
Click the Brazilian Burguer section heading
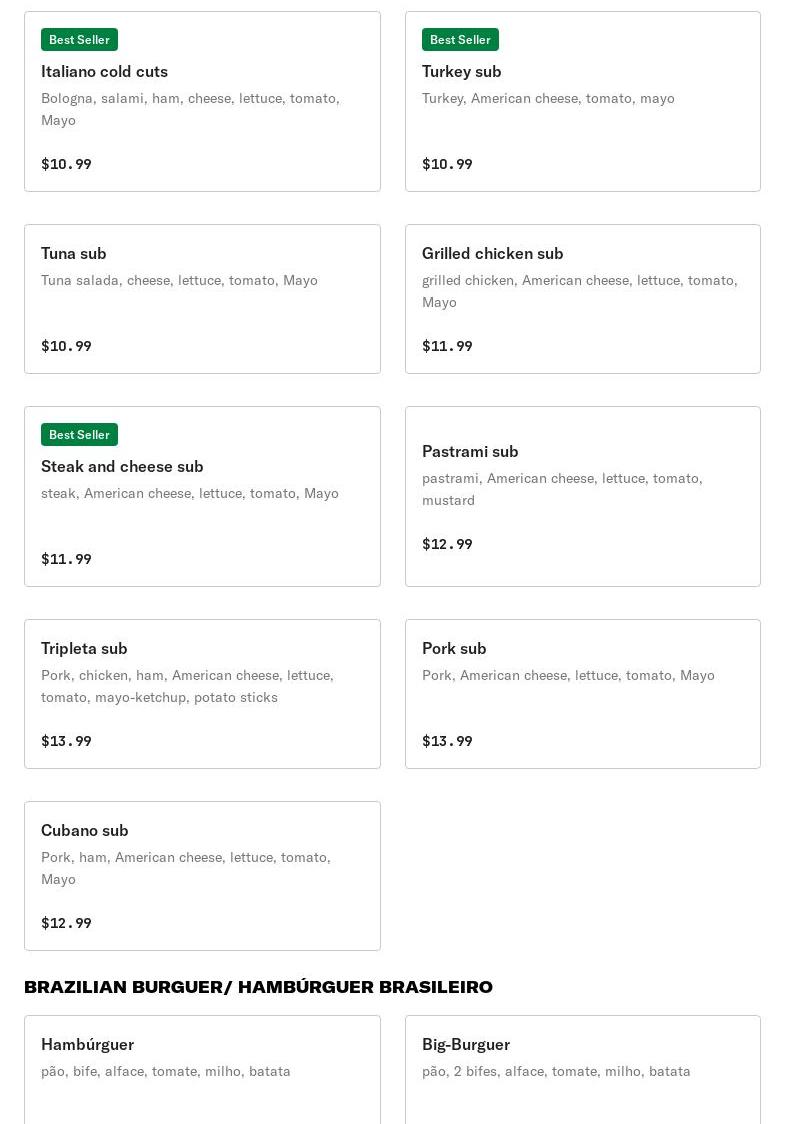(258, 988)
